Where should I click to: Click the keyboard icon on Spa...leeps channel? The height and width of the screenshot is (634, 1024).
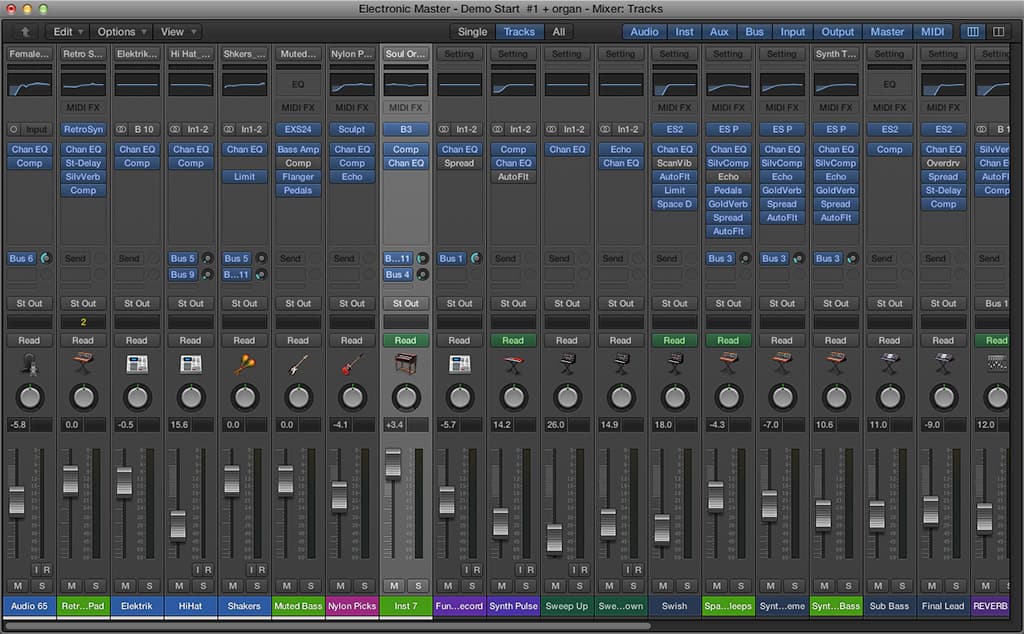pos(728,364)
